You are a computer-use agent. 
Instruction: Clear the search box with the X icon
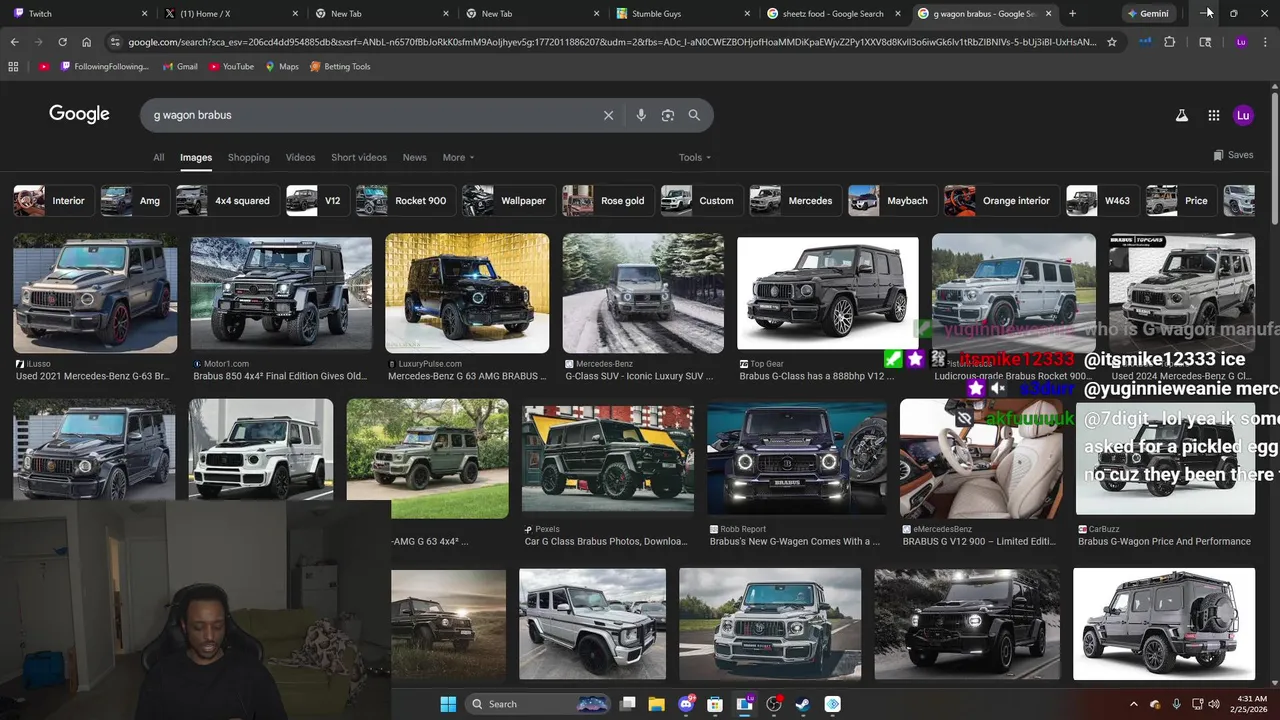point(608,115)
